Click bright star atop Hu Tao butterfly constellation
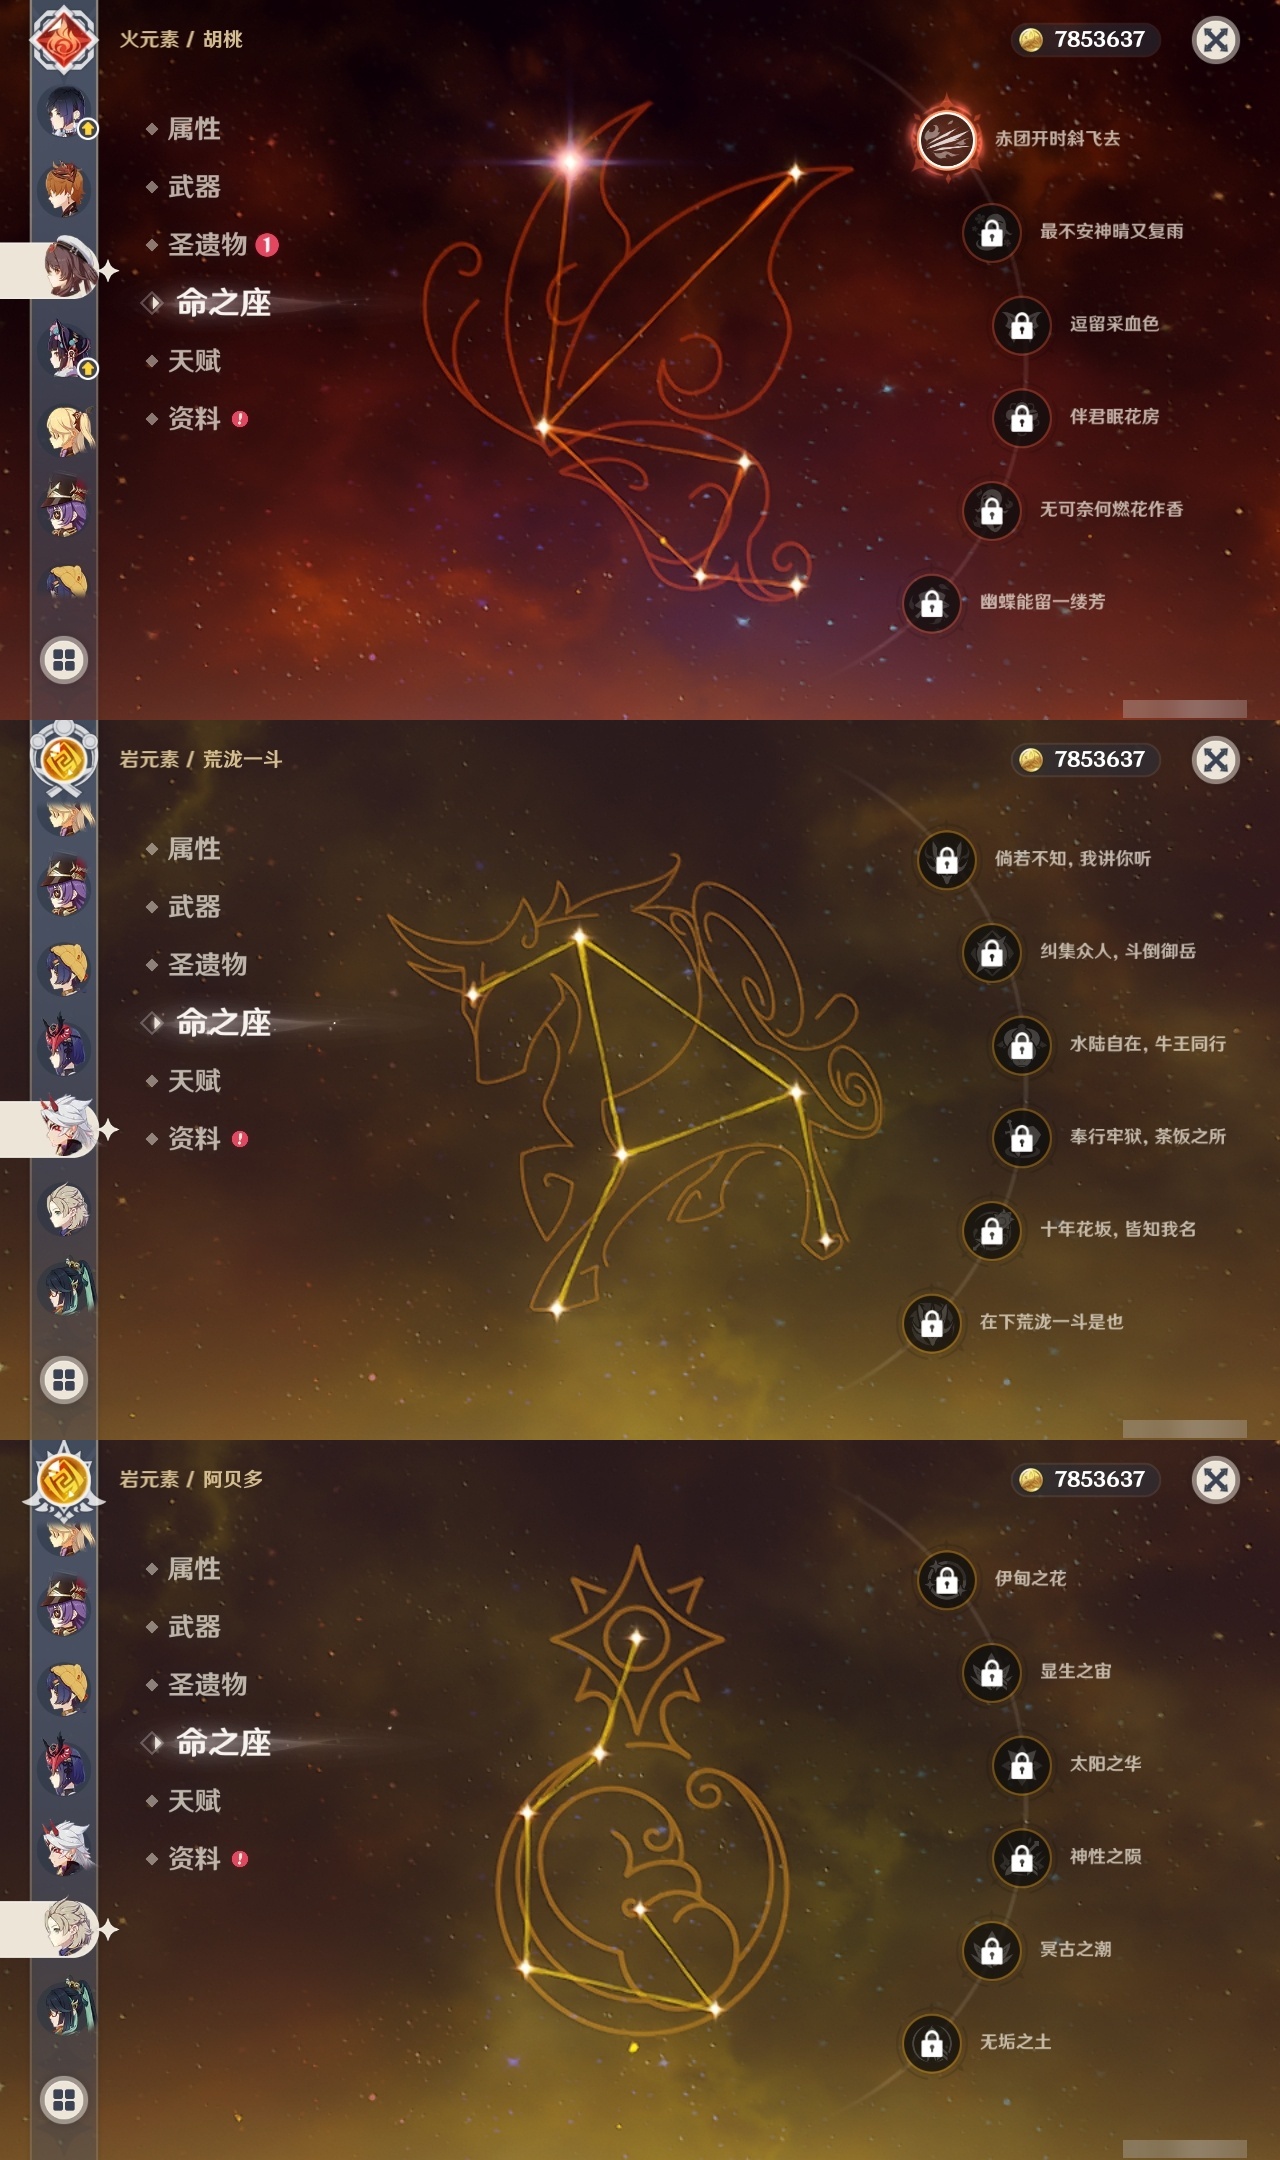Screen dimensions: 1280x2160 (x=570, y=160)
